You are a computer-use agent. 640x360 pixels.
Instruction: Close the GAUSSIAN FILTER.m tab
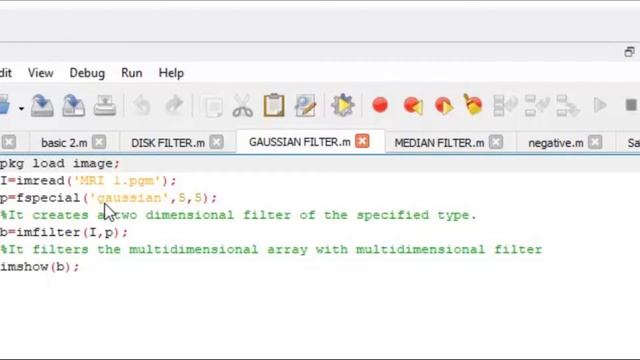pos(362,141)
